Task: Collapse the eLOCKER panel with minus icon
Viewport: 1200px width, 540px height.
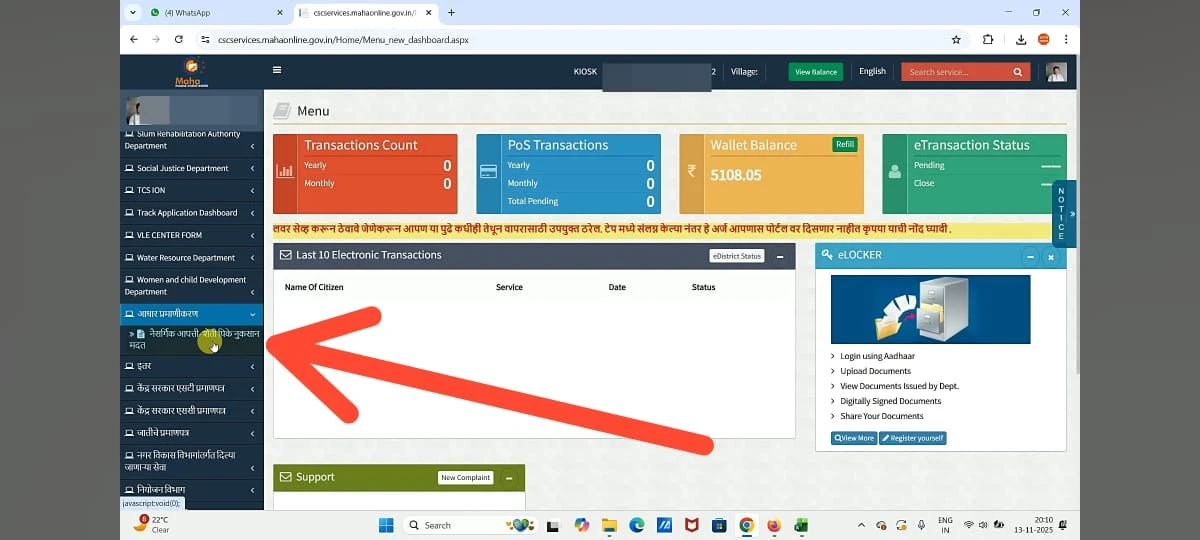Action: pyautogui.click(x=1030, y=257)
